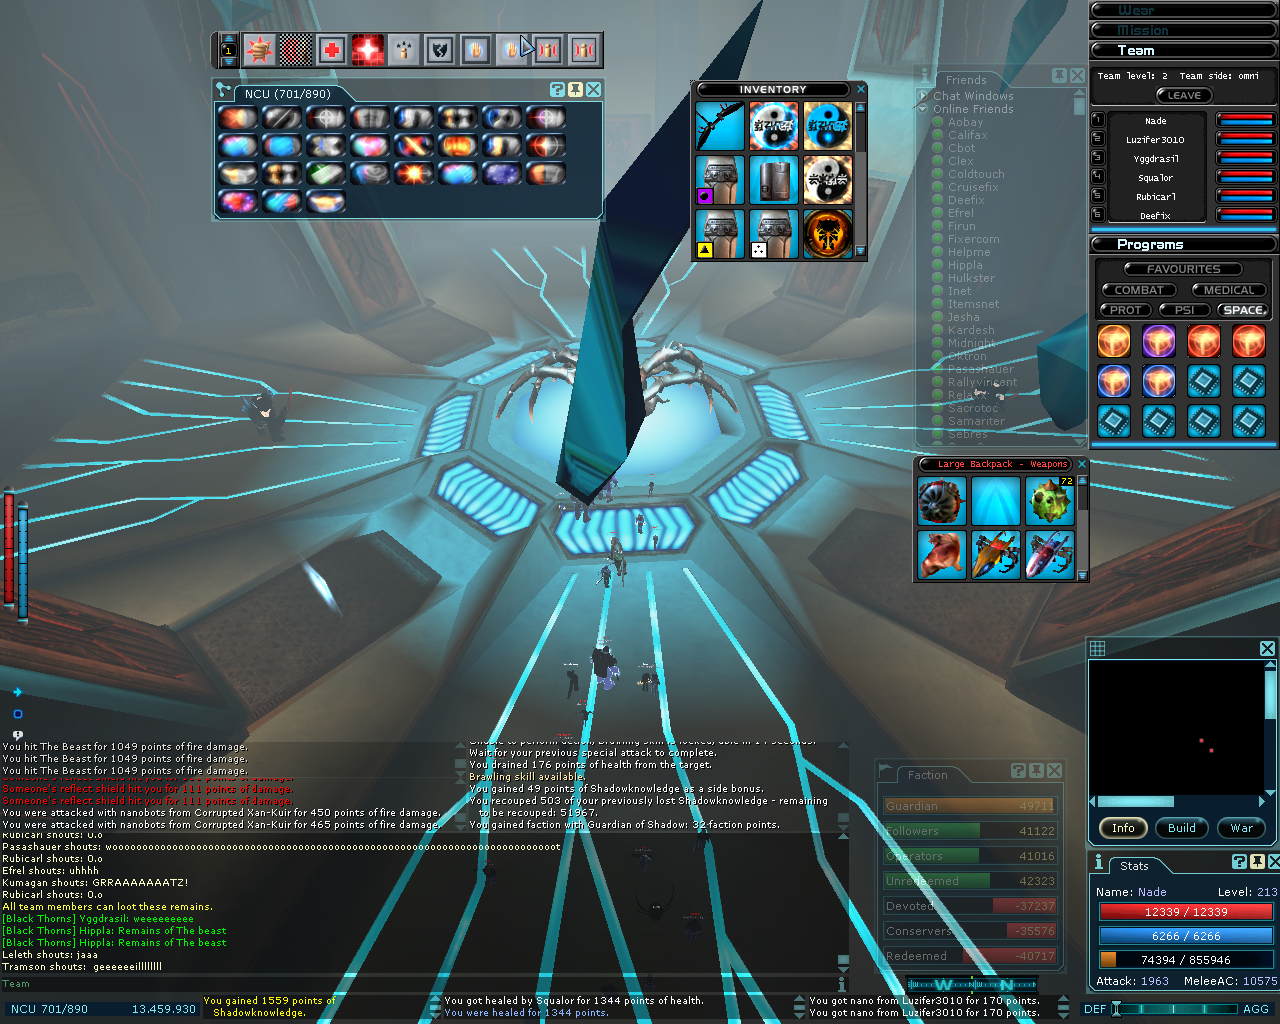Click the grid icon above the minimap
The height and width of the screenshot is (1024, 1280).
[1097, 648]
